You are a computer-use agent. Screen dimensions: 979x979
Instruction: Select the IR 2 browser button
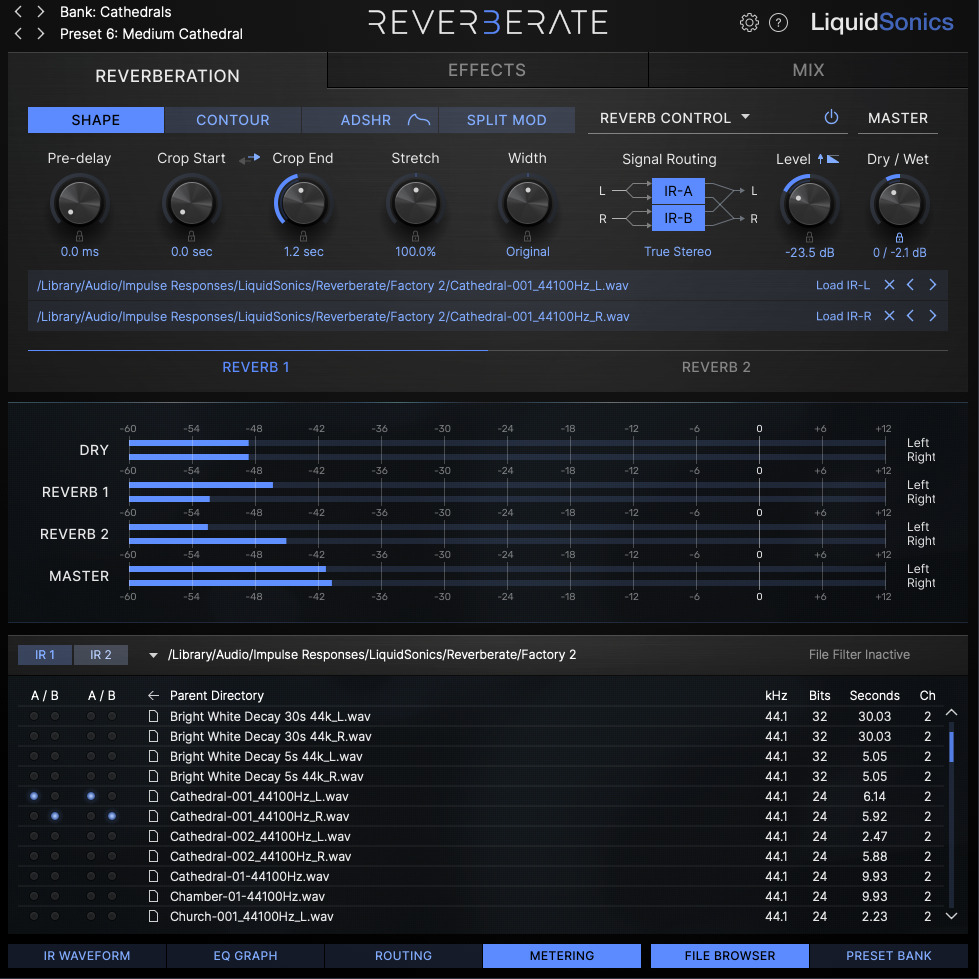(x=101, y=654)
